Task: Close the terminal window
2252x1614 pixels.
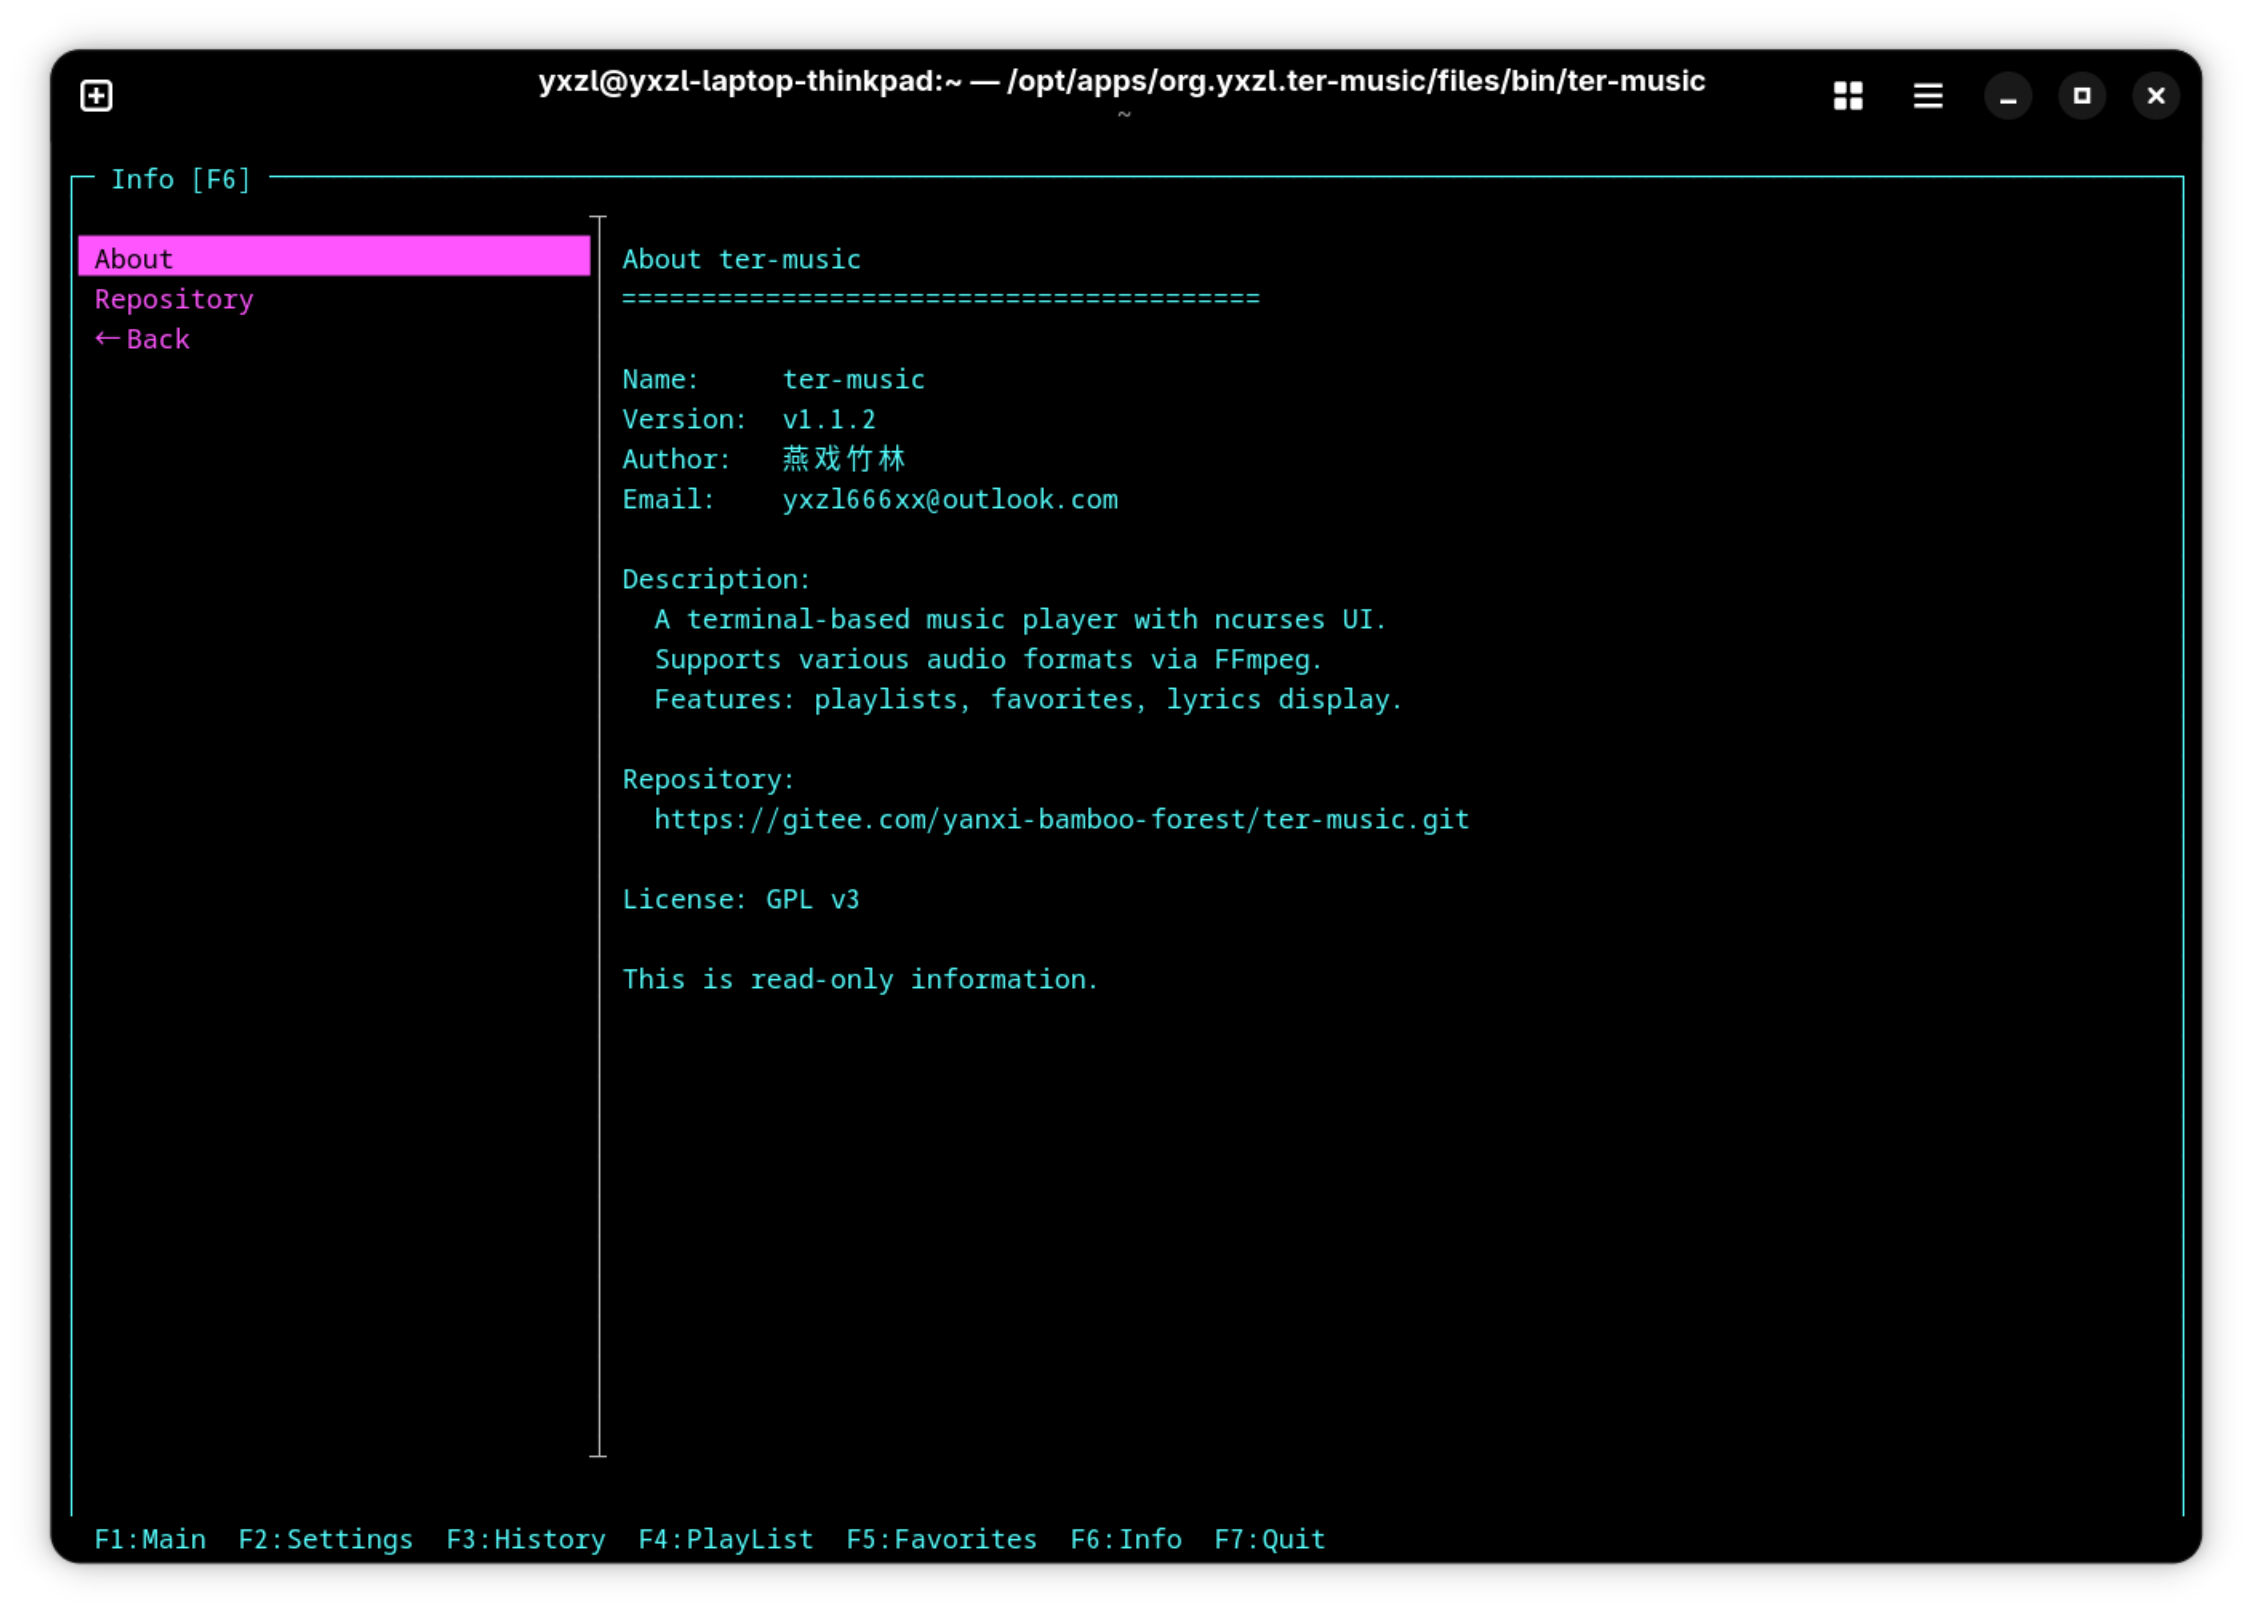Action: click(2155, 96)
